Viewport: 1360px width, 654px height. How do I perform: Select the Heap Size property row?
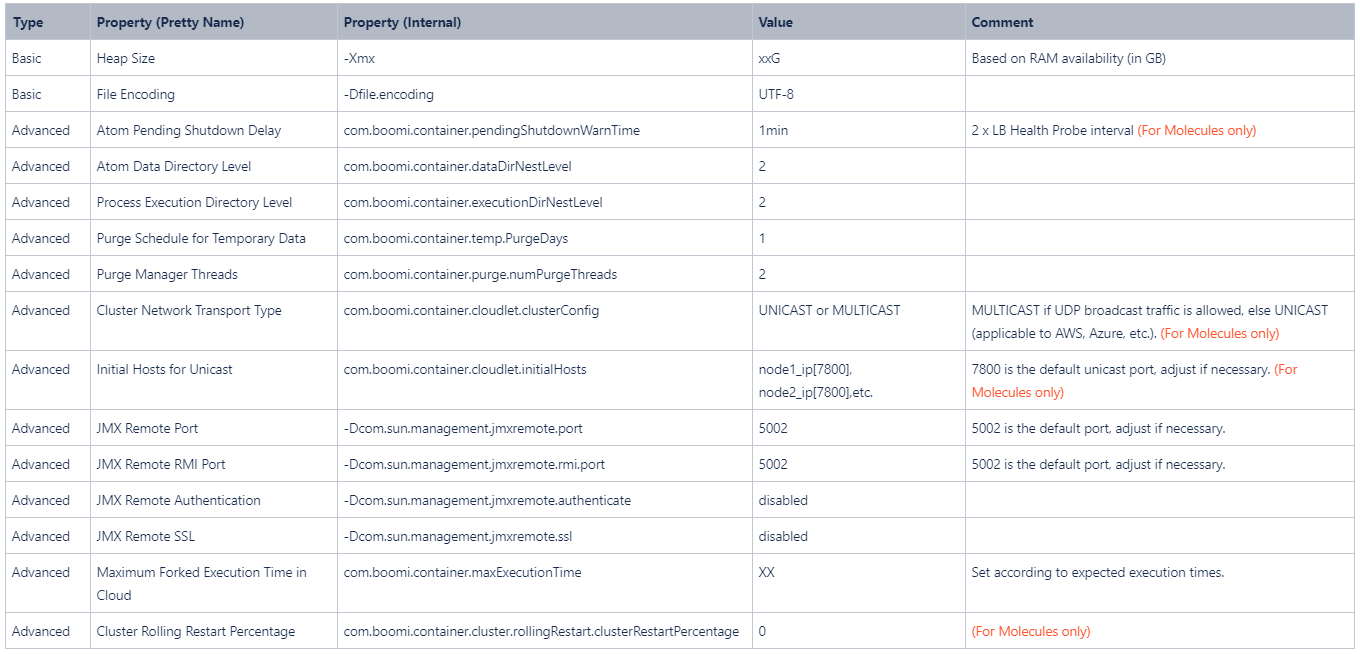tap(125, 58)
